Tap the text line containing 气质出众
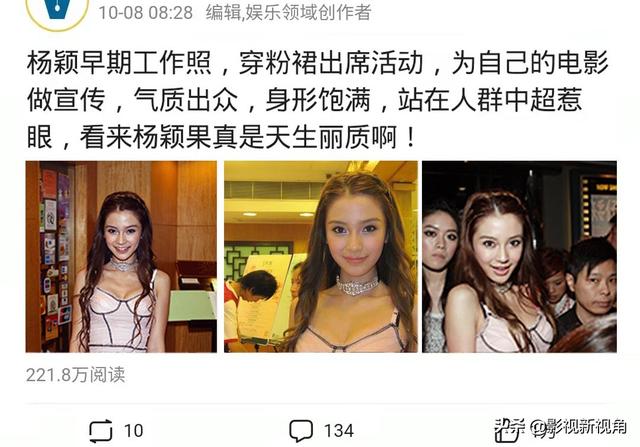The width and height of the screenshot is (640, 447). [x=305, y=100]
